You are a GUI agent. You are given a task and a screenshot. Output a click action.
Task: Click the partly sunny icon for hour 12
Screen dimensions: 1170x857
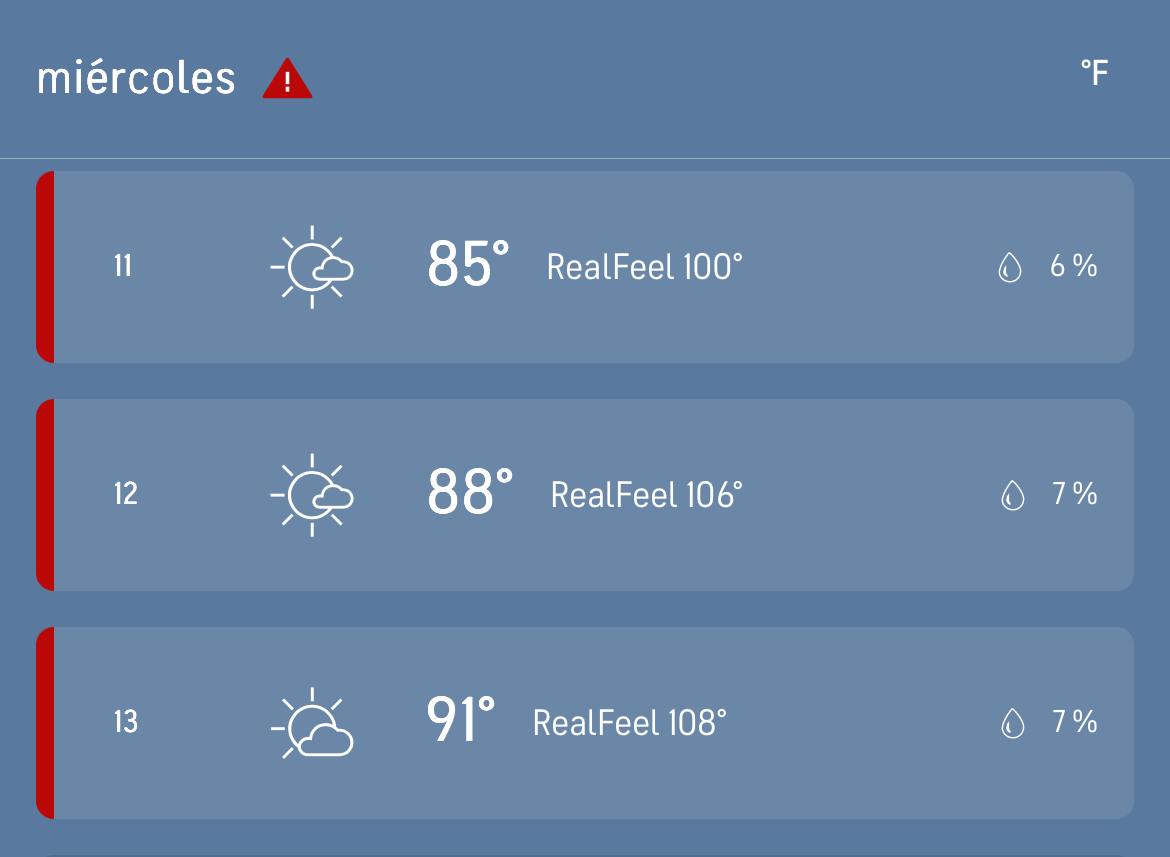[313, 495]
